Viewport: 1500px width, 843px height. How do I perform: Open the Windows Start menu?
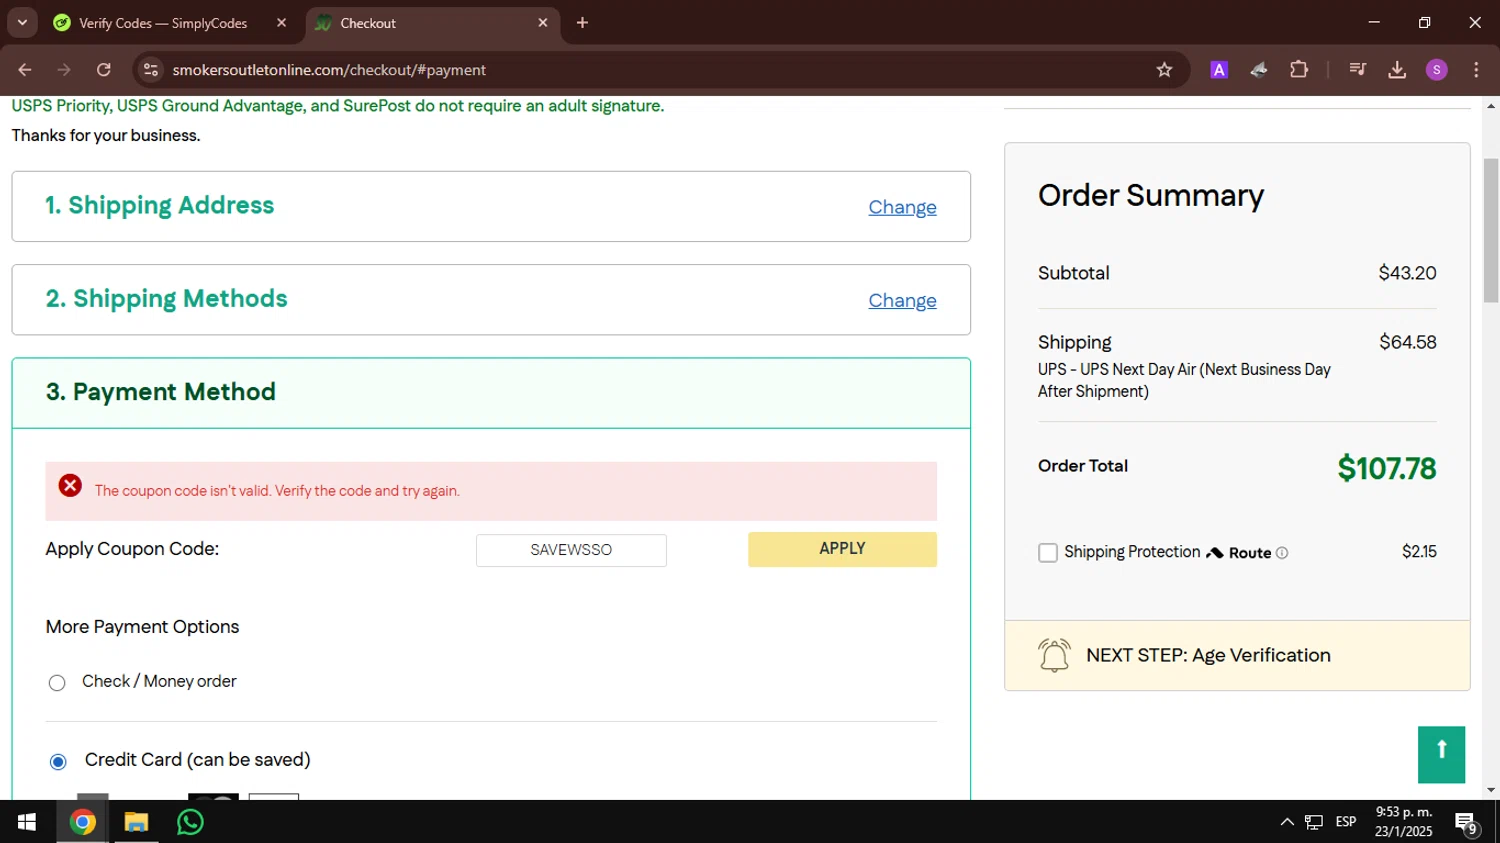[x=27, y=822]
